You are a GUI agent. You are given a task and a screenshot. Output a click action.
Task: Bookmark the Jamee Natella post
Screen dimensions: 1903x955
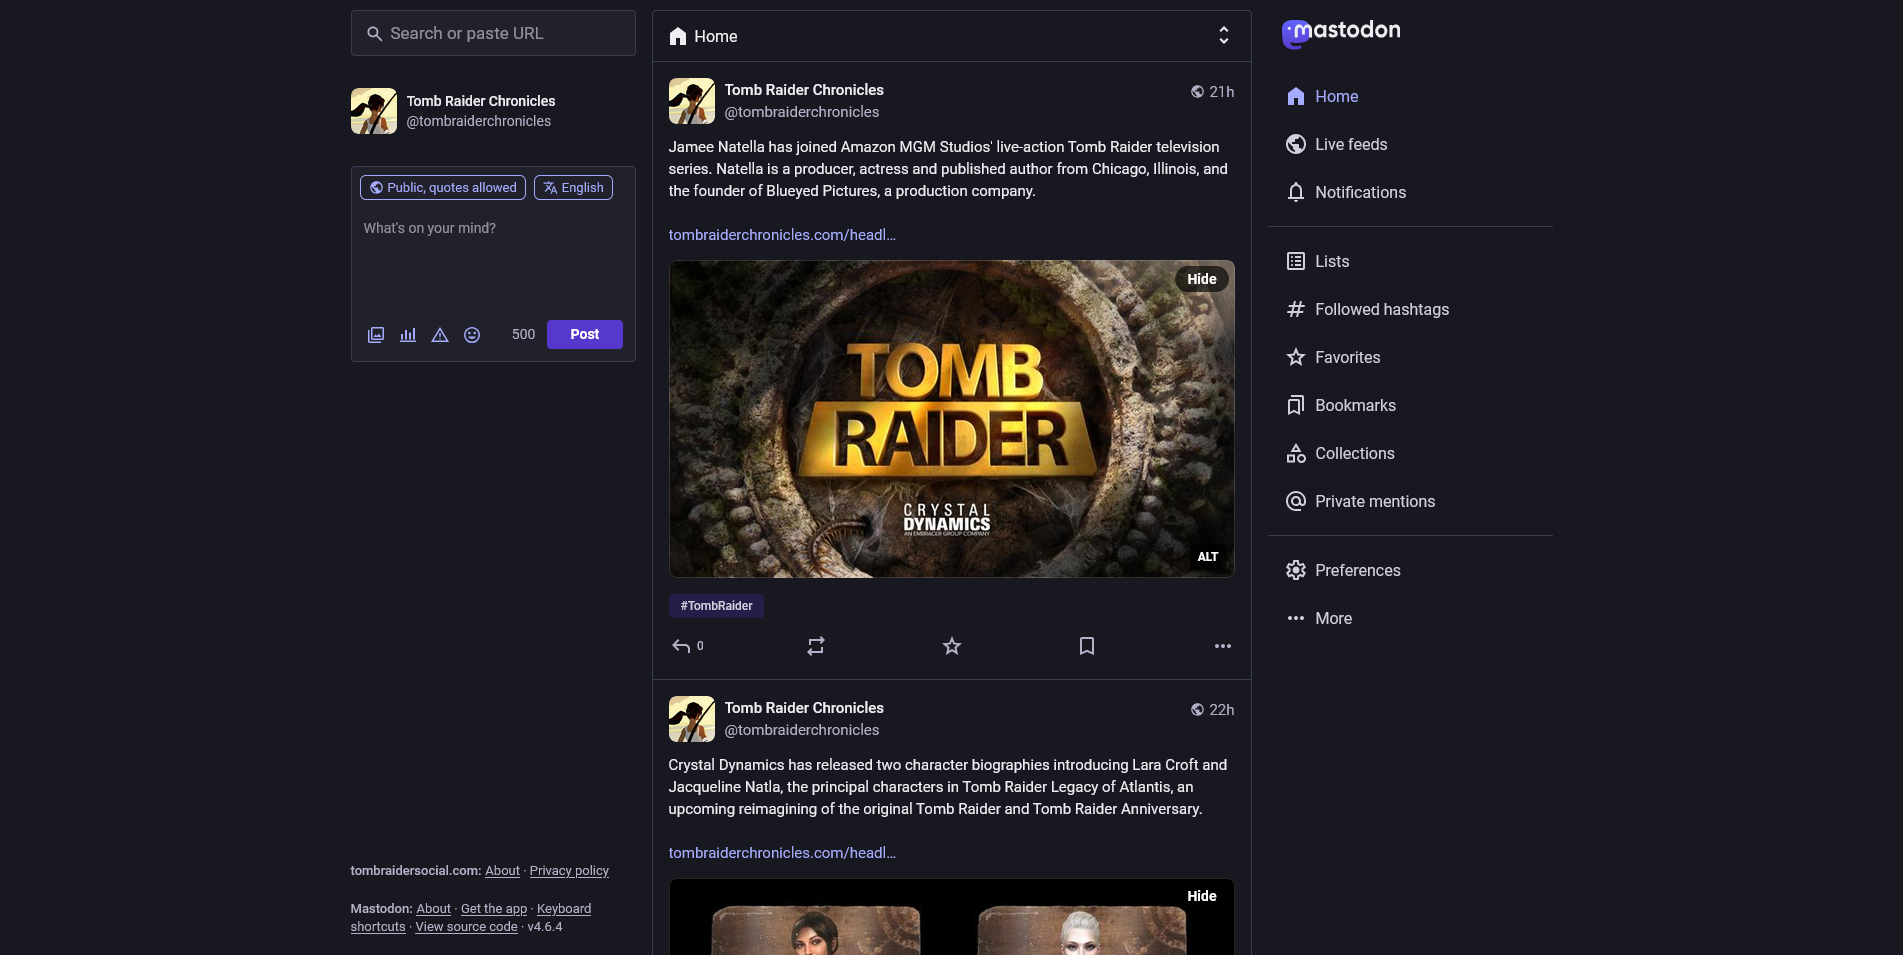click(x=1087, y=646)
